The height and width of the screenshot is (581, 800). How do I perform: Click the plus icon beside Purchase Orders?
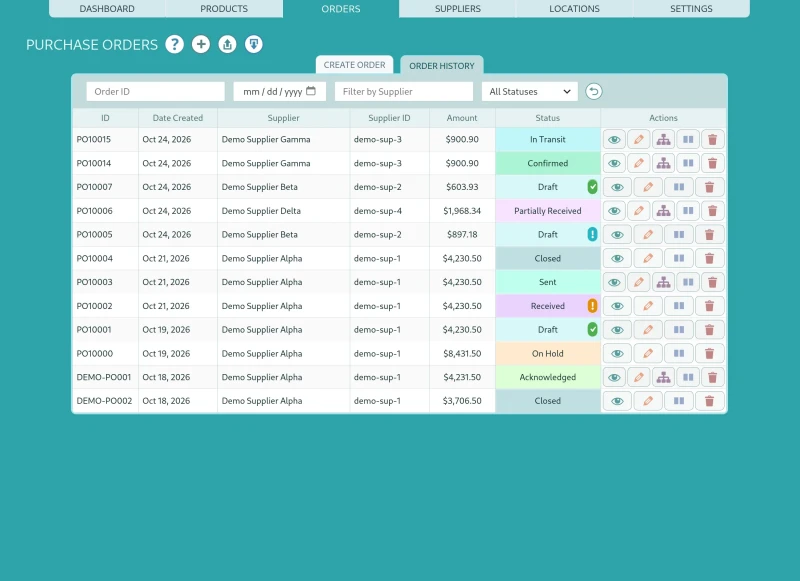[201, 44]
